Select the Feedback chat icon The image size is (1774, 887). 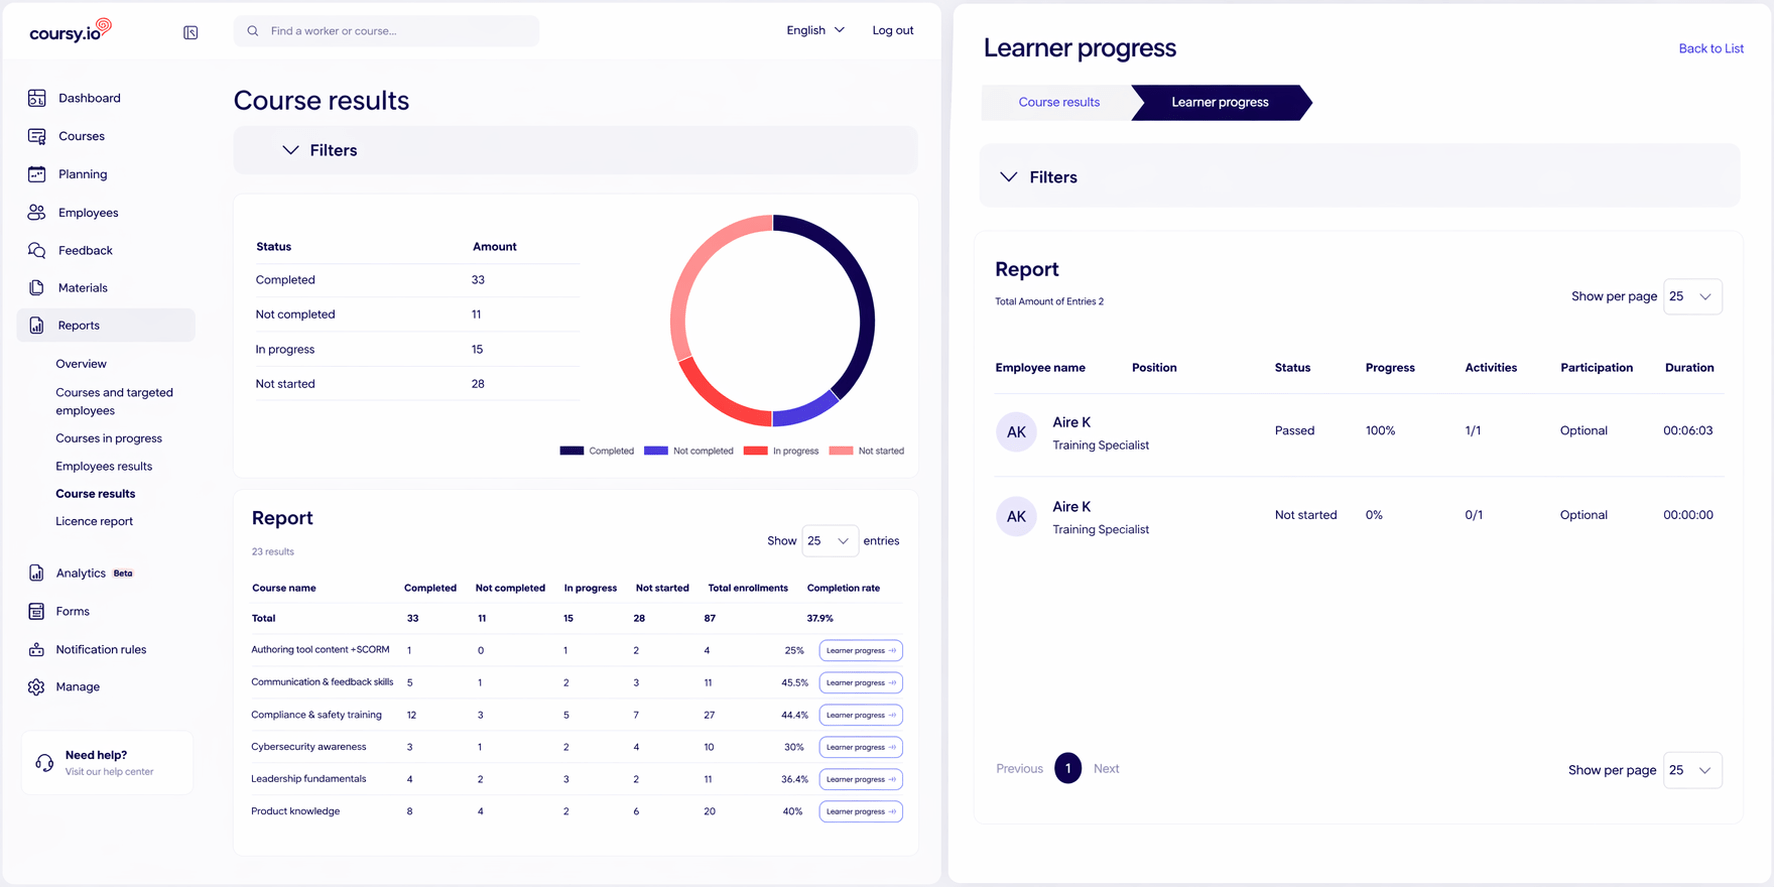(37, 250)
